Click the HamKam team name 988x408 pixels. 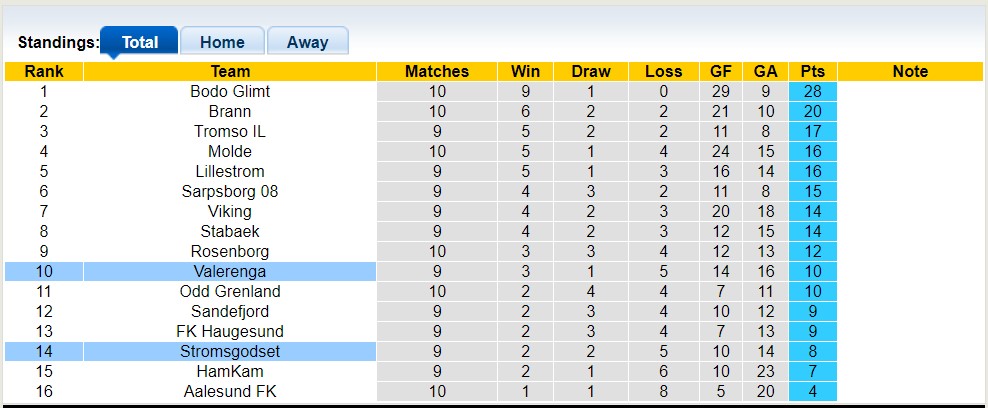click(230, 371)
